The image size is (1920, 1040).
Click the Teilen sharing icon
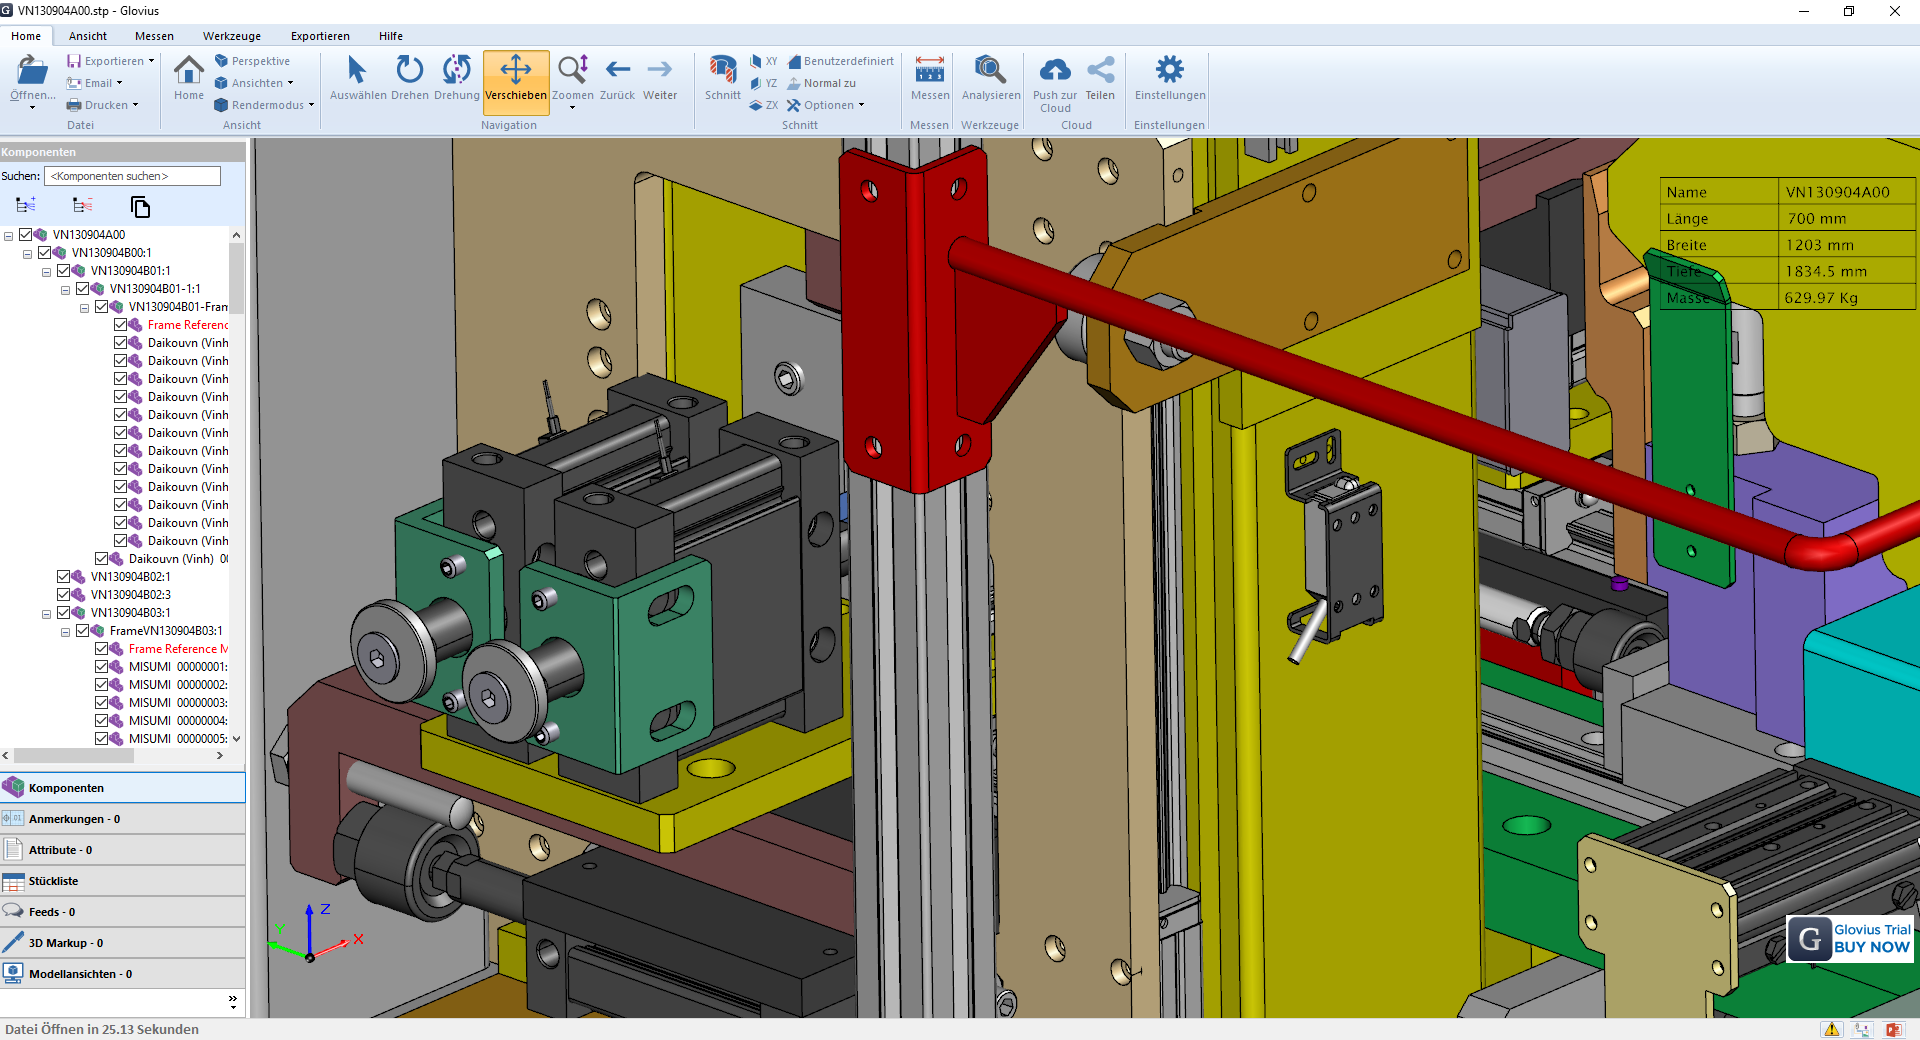(1101, 72)
